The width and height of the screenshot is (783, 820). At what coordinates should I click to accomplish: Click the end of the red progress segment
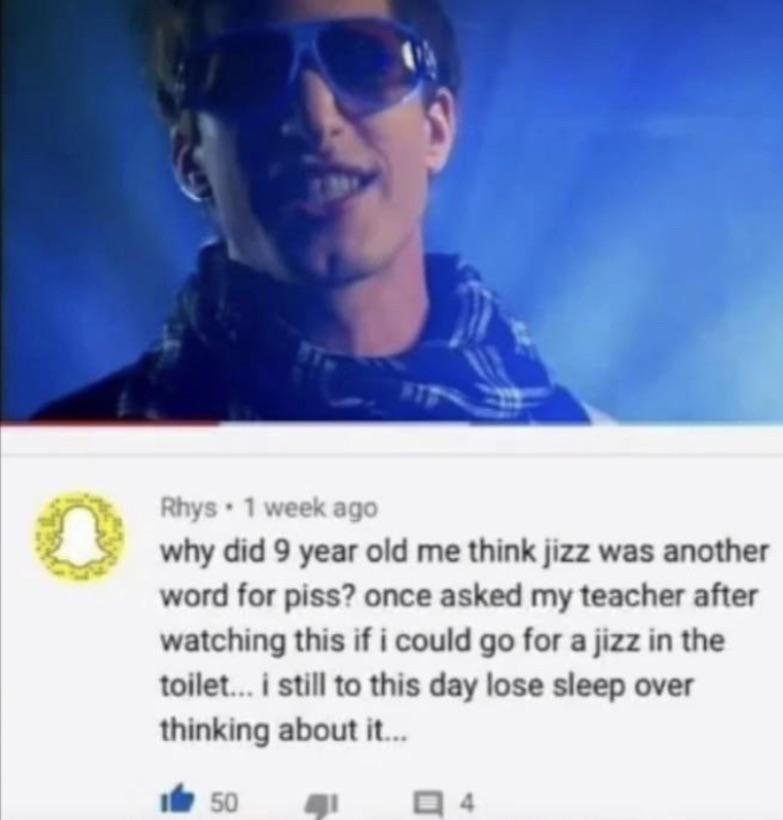tap(219, 423)
